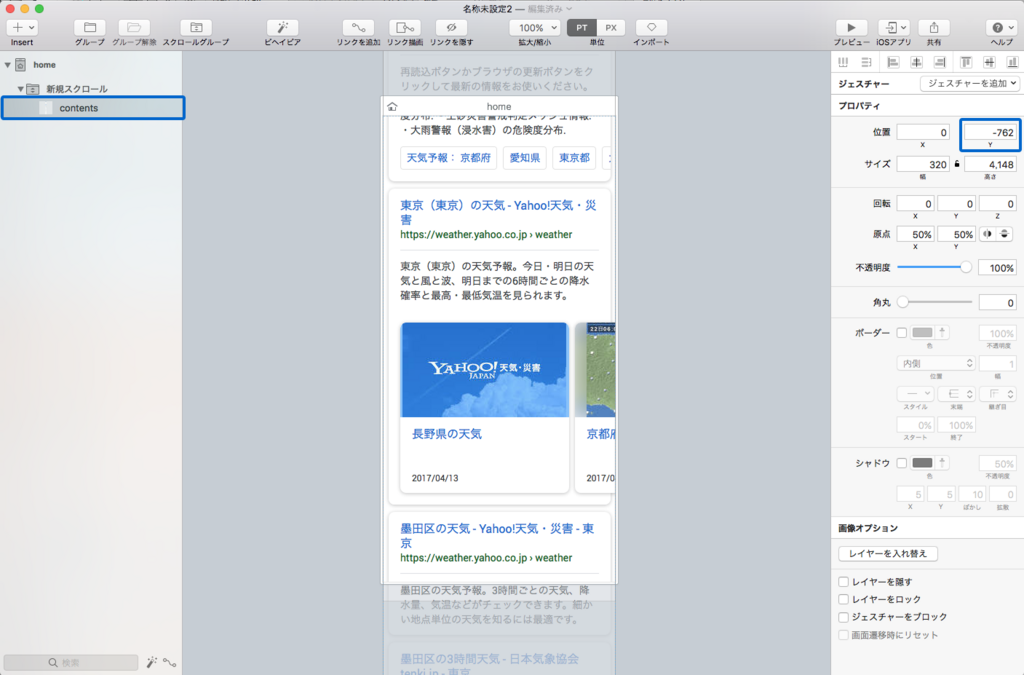Click the 東京都 chip in canvas
1024x675 pixels.
click(574, 157)
